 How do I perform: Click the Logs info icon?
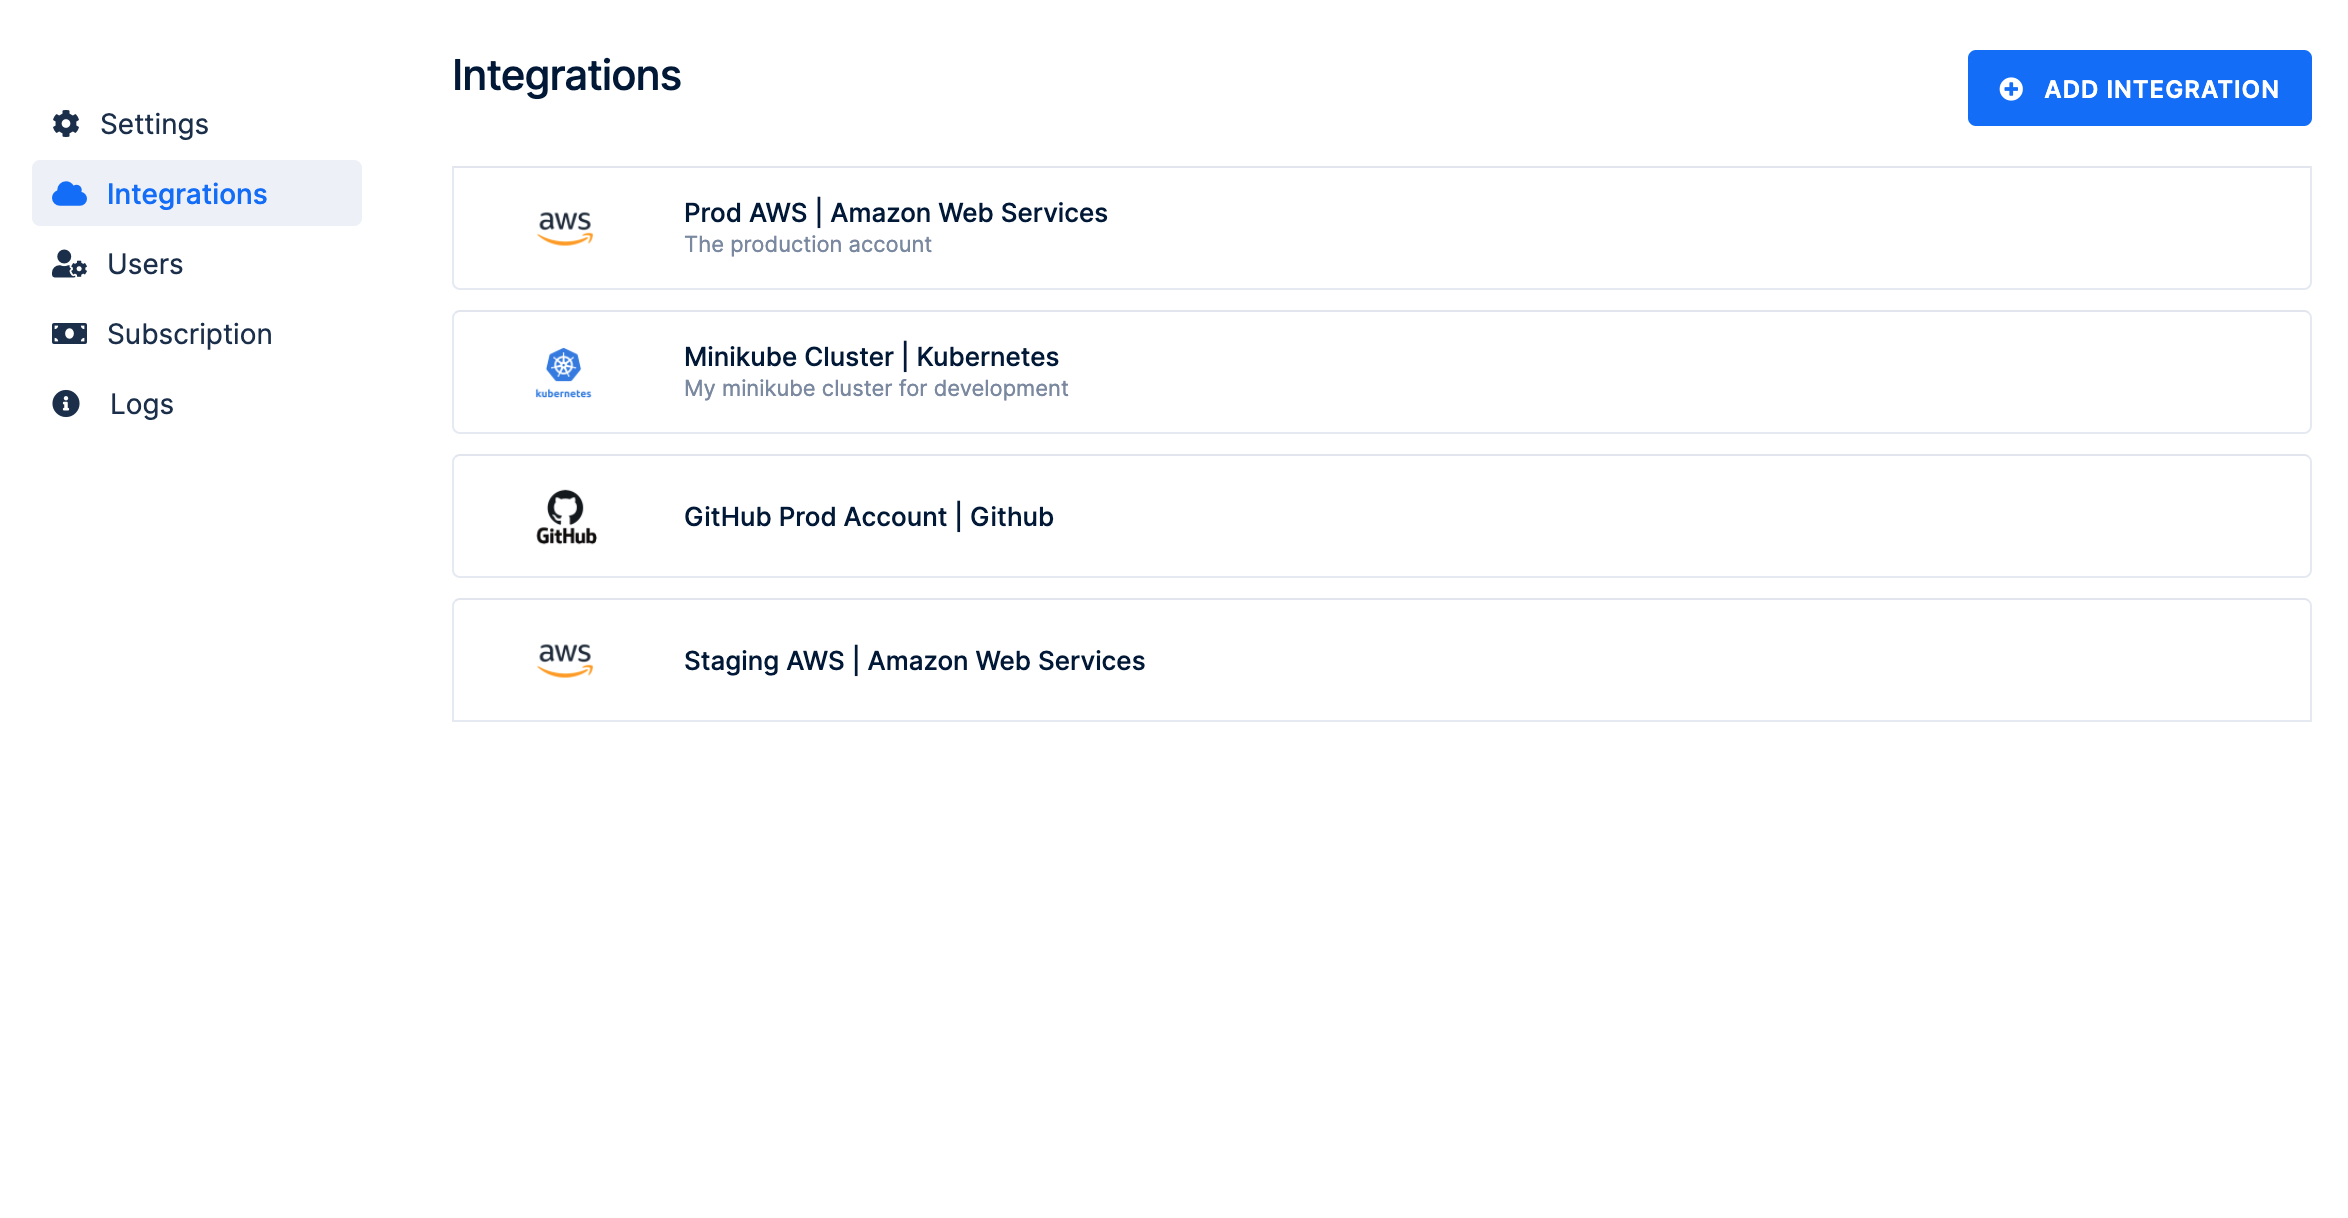point(66,403)
